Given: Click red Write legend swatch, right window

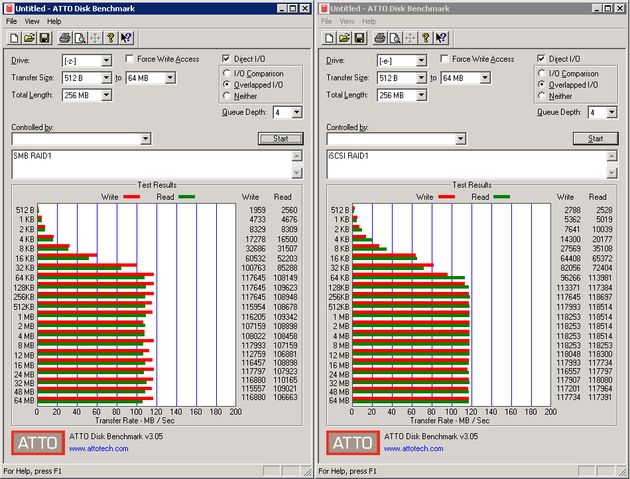Looking at the screenshot, I should (446, 197).
